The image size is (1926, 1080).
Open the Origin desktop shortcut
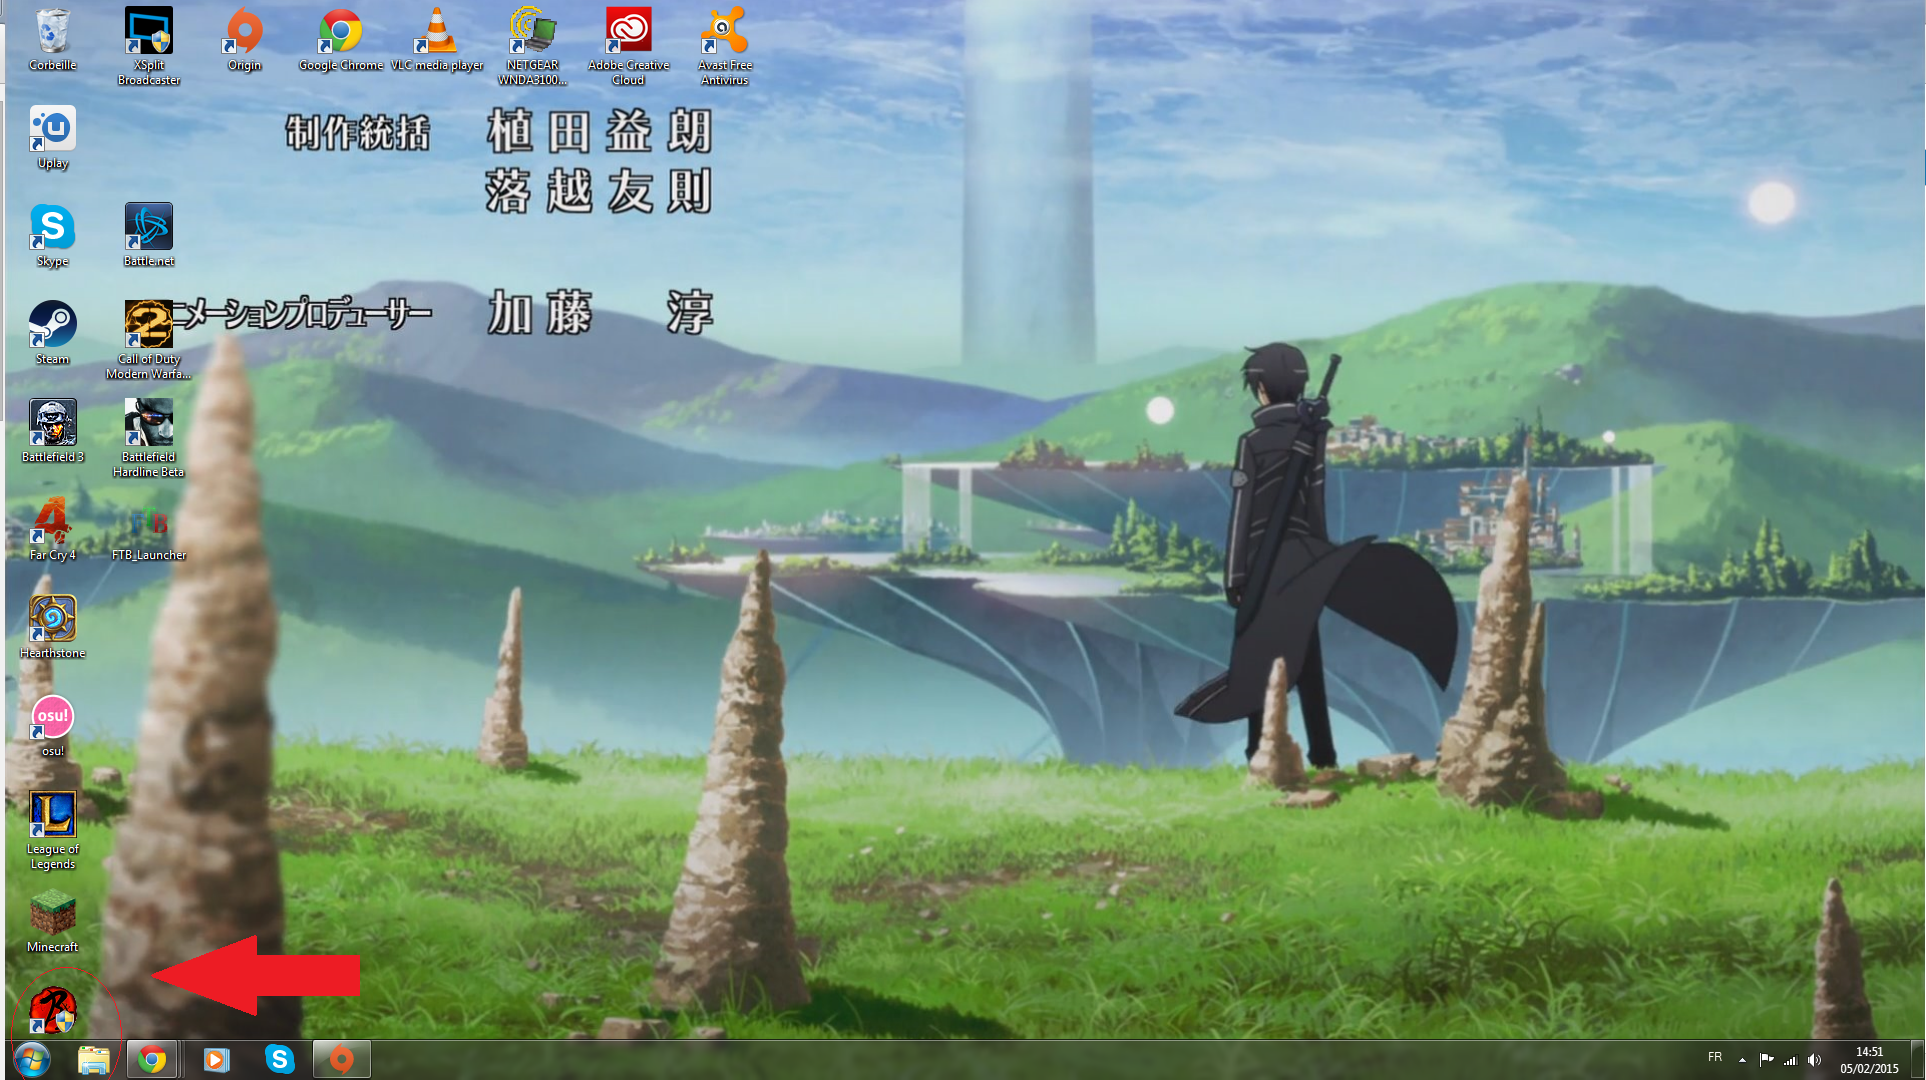pos(244,40)
